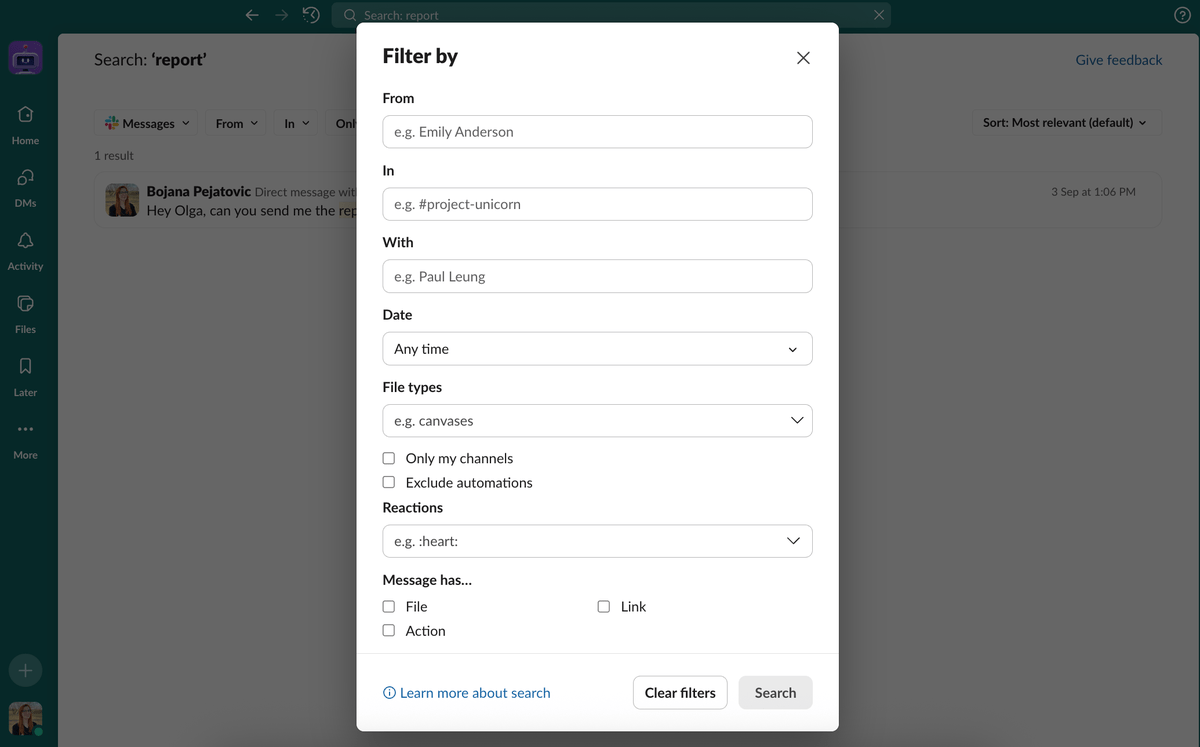Screen dimensions: 1200x747
Task: Click the plus create button in sidebar
Action: coord(25,670)
